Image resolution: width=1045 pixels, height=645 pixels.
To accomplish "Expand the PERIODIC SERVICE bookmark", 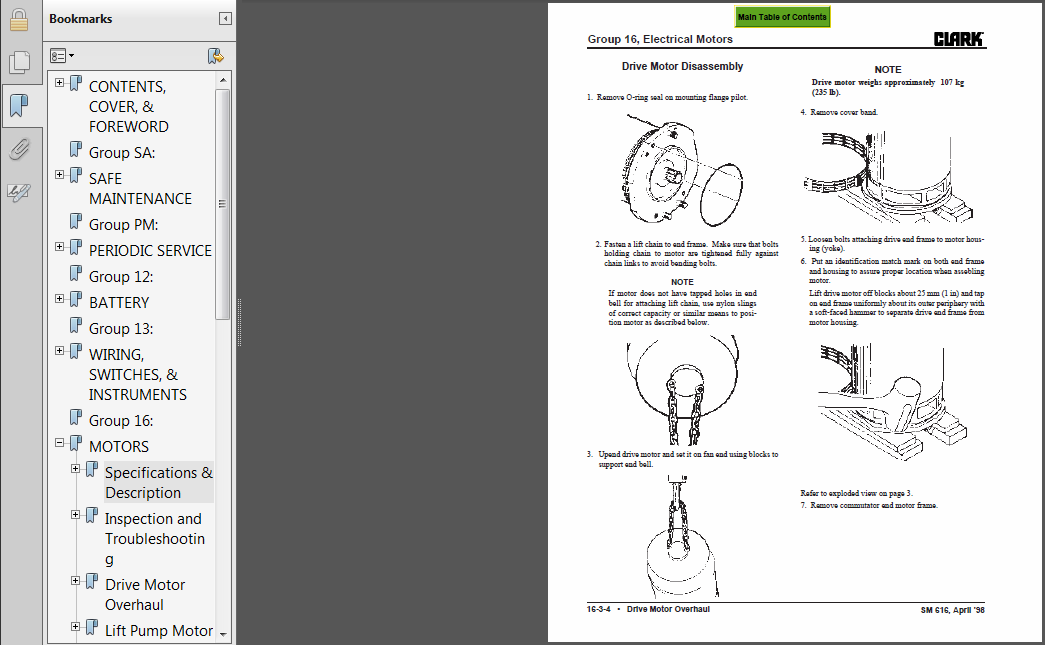I will pyautogui.click(x=59, y=247).
